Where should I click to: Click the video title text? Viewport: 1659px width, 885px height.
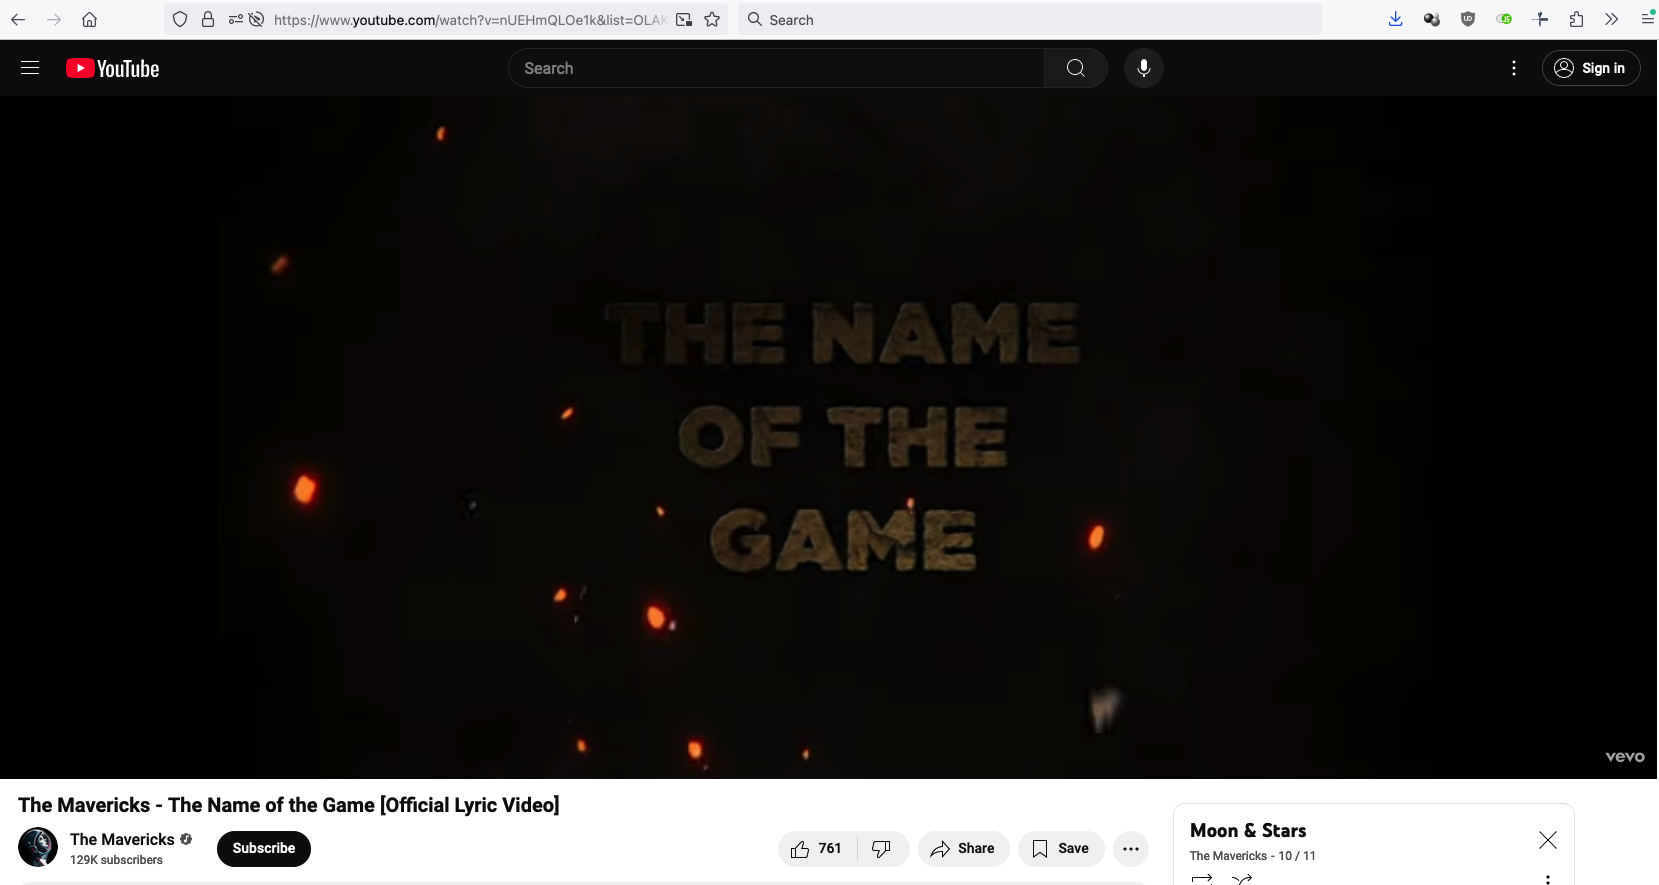coord(289,805)
